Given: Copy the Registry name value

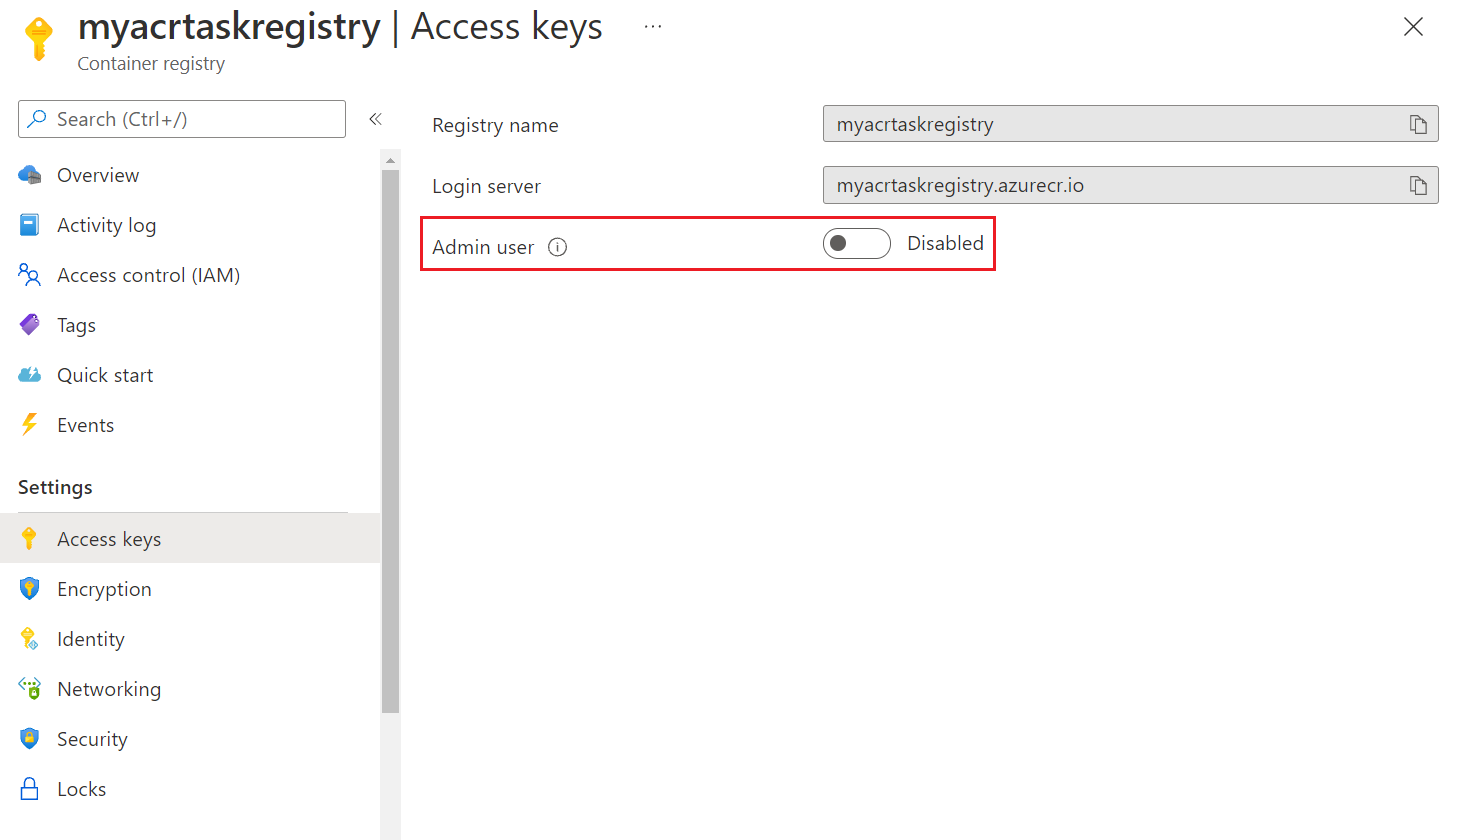Looking at the screenshot, I should coord(1417,124).
